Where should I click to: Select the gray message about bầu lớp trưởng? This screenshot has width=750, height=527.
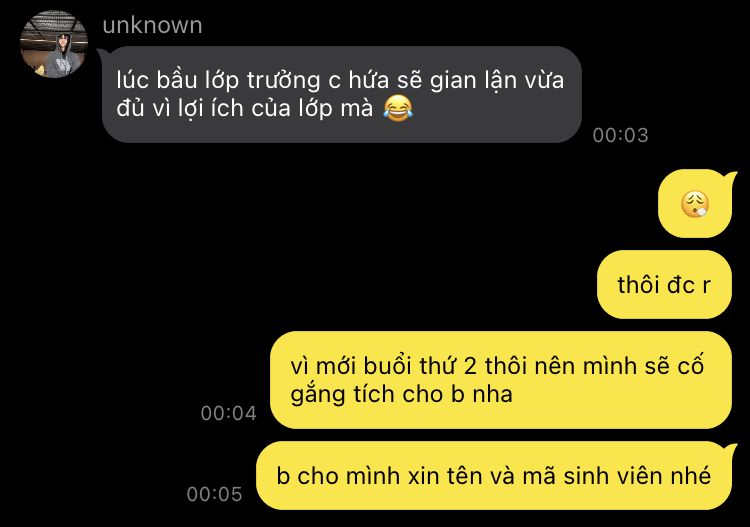[342, 94]
